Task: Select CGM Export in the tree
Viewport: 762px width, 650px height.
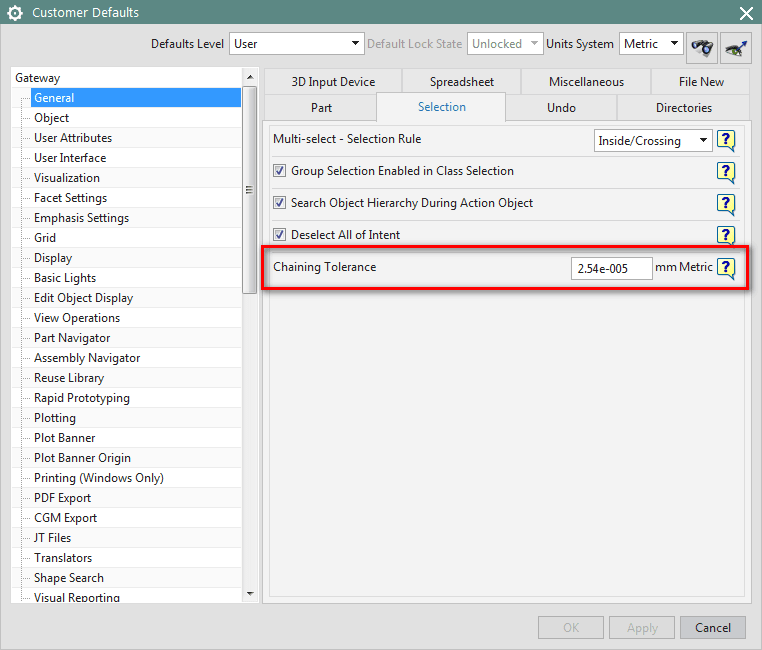Action: (65, 518)
